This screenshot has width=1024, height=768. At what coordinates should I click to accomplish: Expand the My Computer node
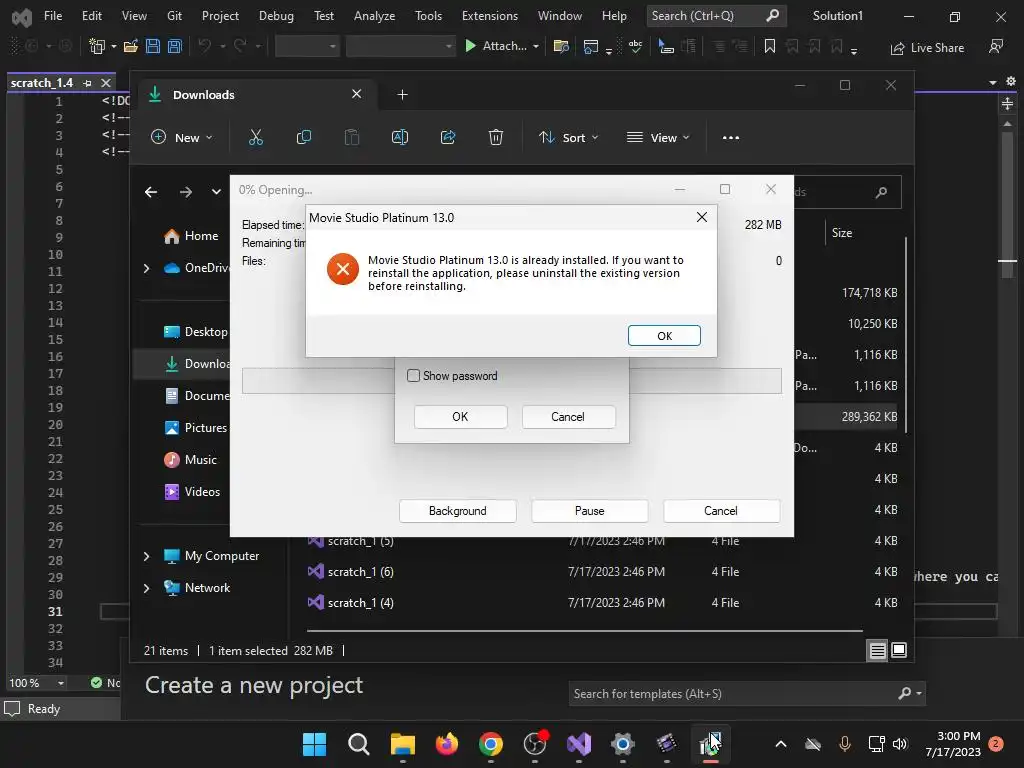tap(147, 556)
